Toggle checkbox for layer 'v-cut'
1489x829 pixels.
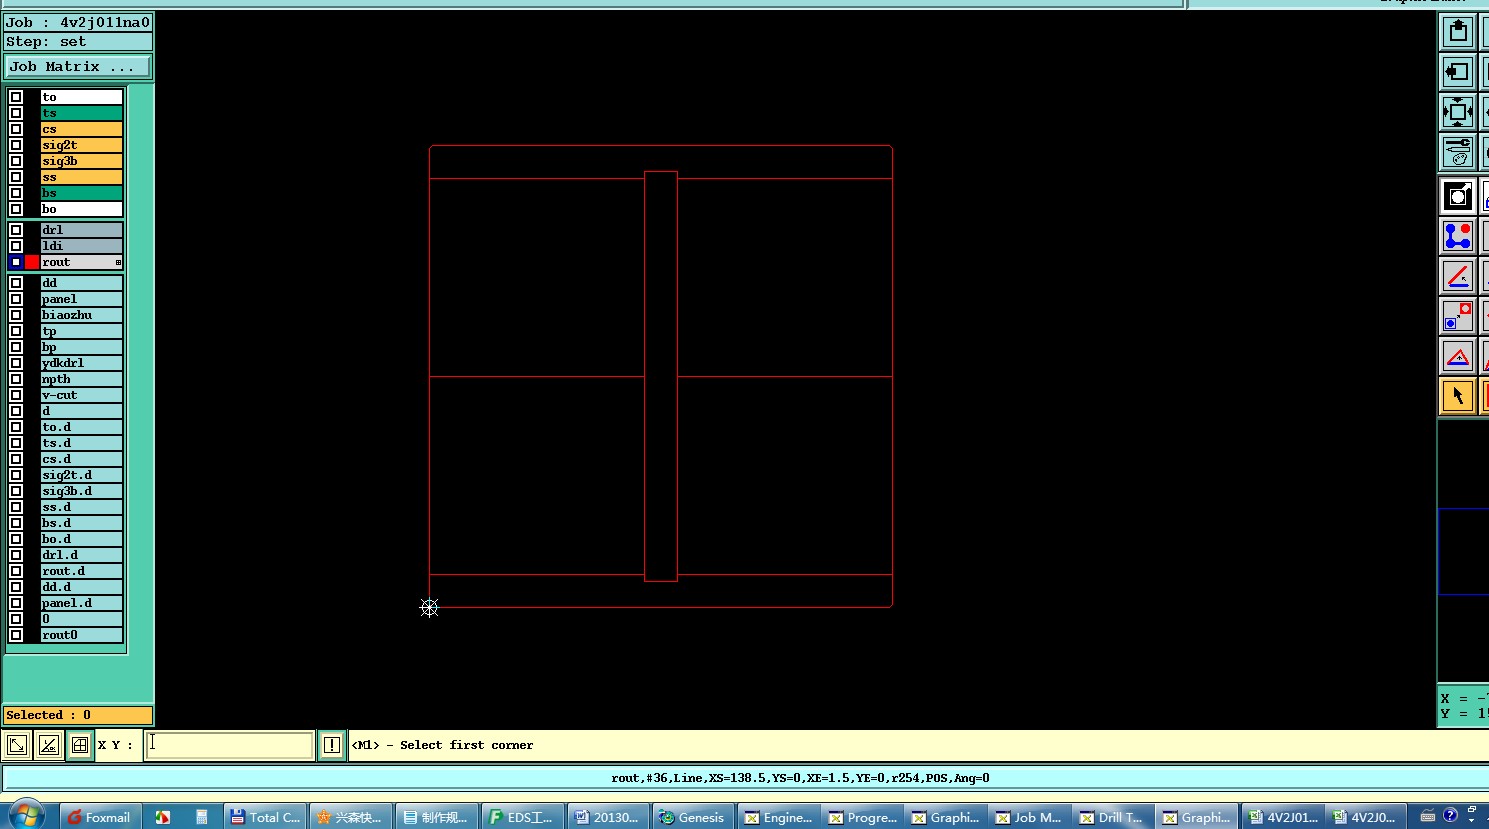coord(16,395)
